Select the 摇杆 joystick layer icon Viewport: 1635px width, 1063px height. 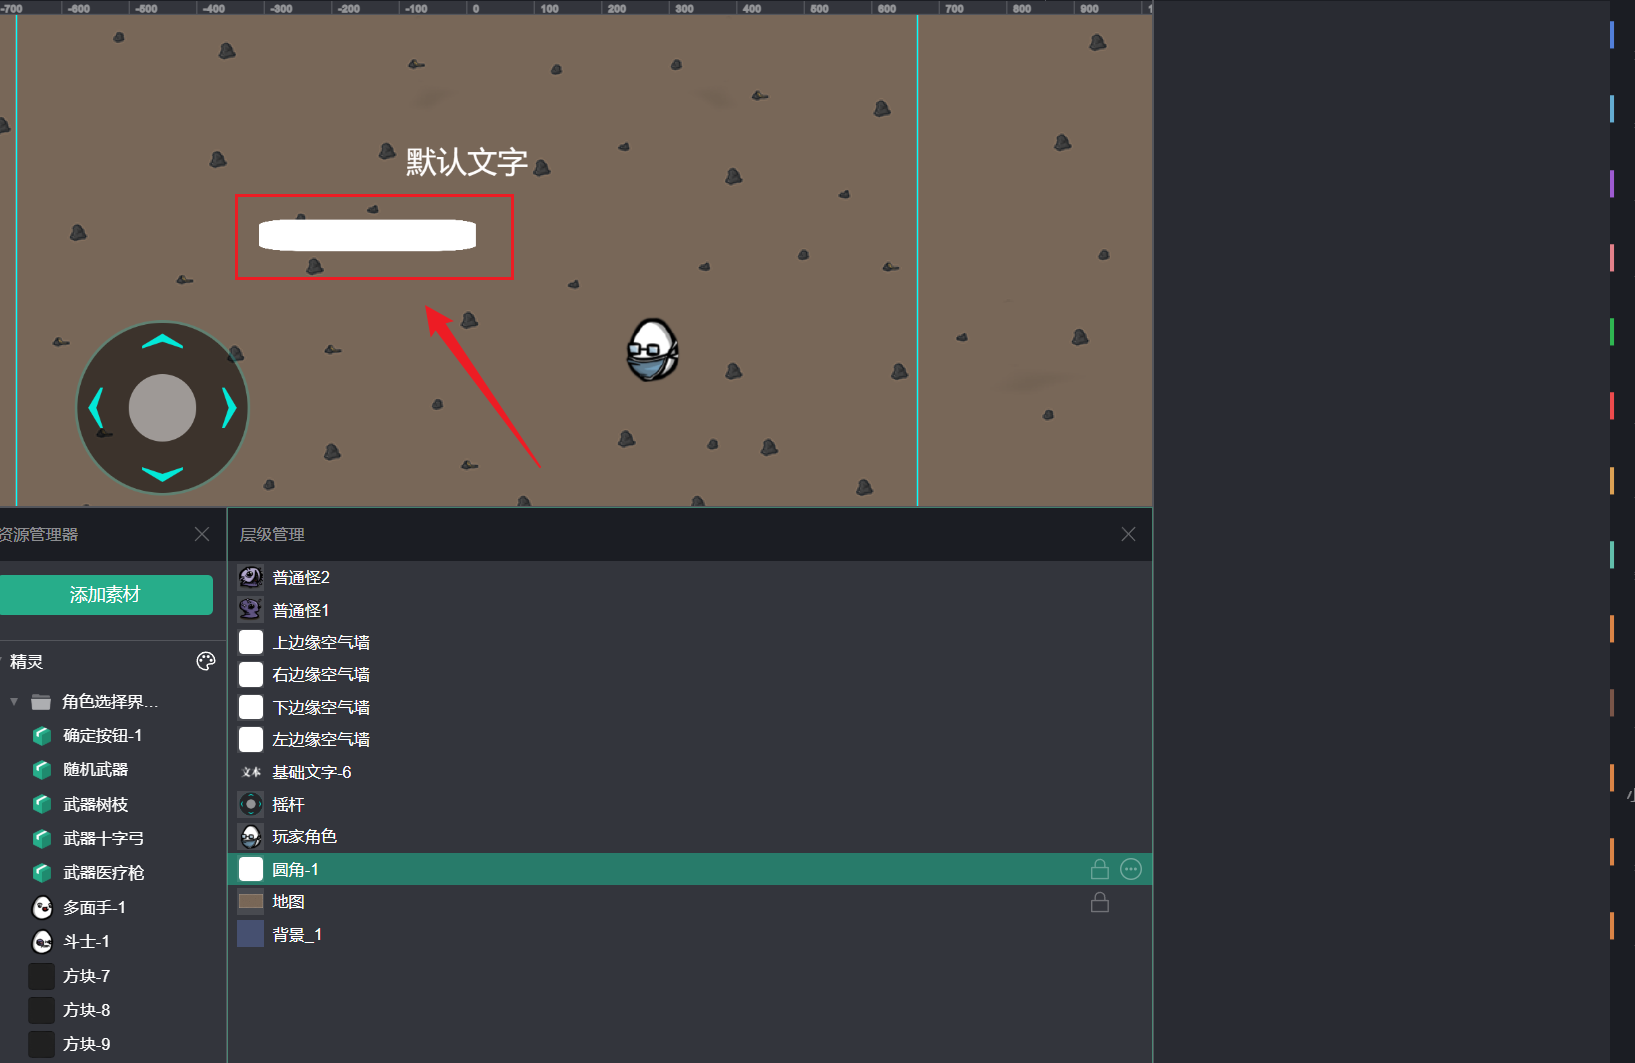(251, 804)
